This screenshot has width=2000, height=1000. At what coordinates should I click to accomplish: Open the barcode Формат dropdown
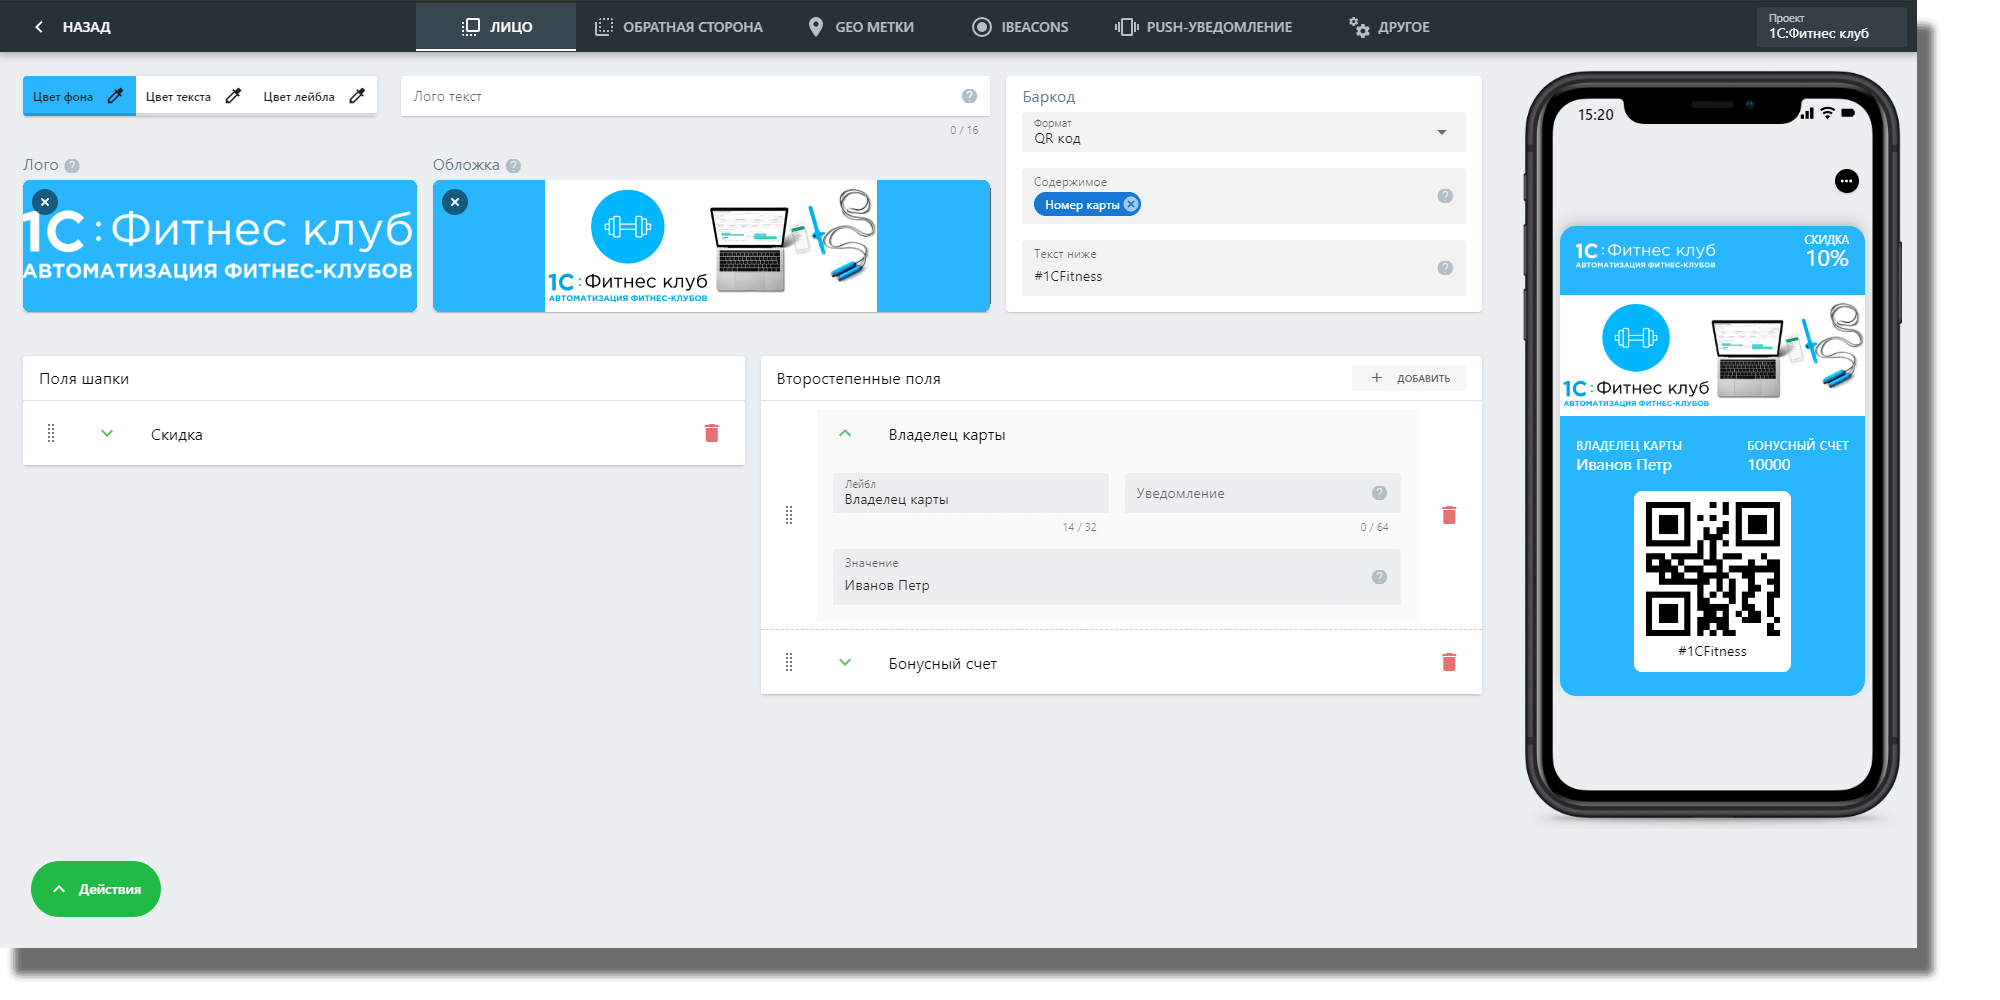(1243, 132)
